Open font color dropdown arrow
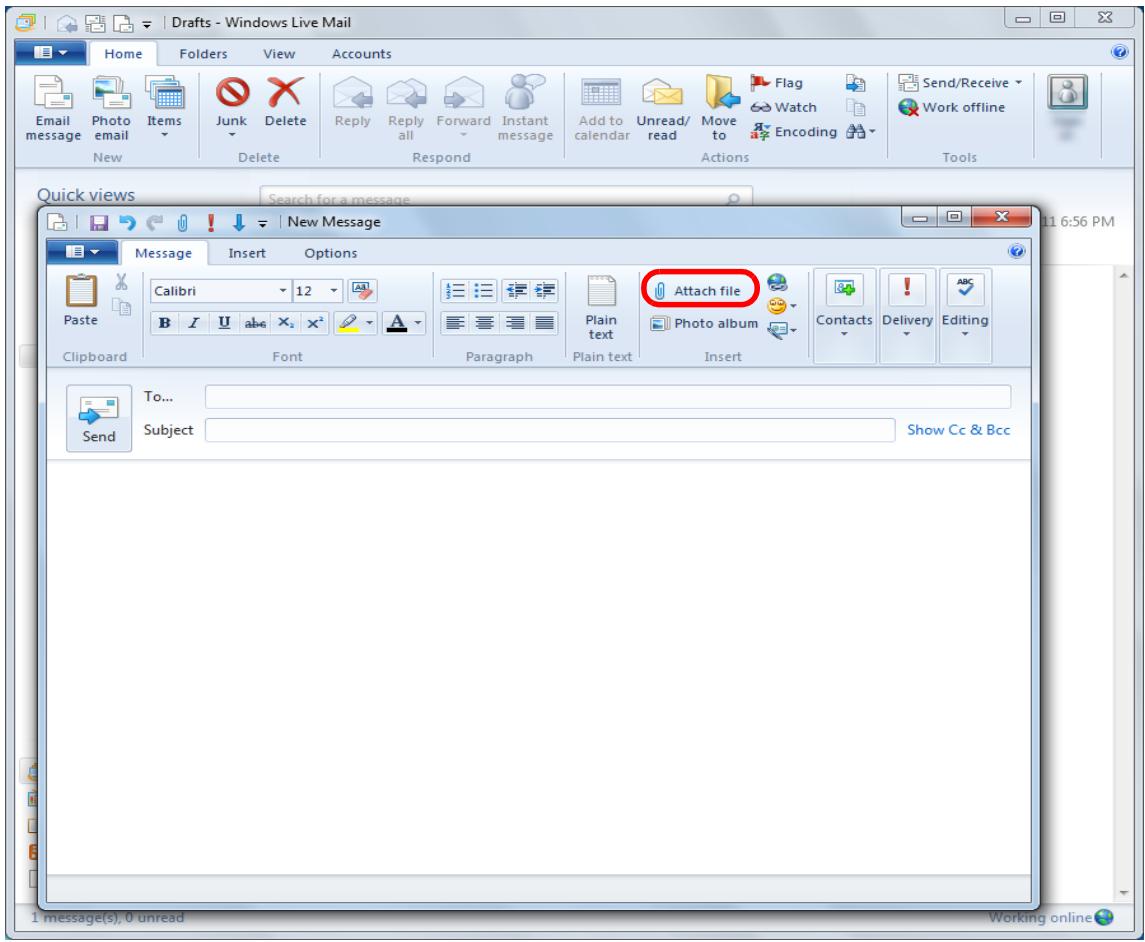Image resolution: width=1145 pixels, height=942 pixels. tap(418, 323)
